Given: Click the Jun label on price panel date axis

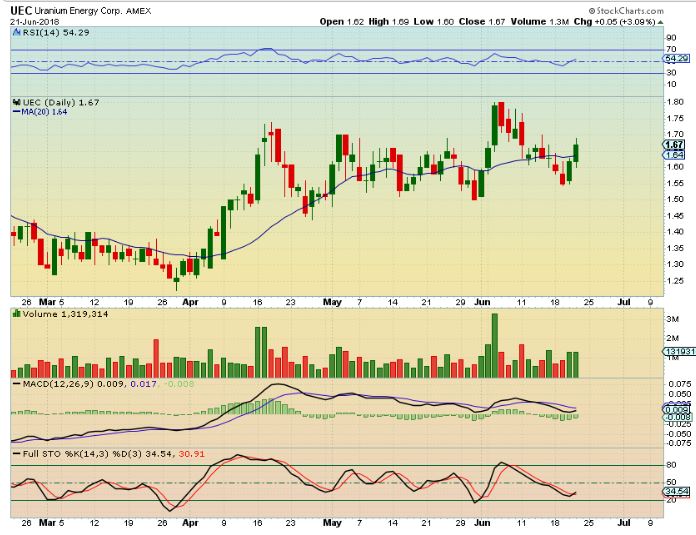Looking at the screenshot, I should point(482,302).
